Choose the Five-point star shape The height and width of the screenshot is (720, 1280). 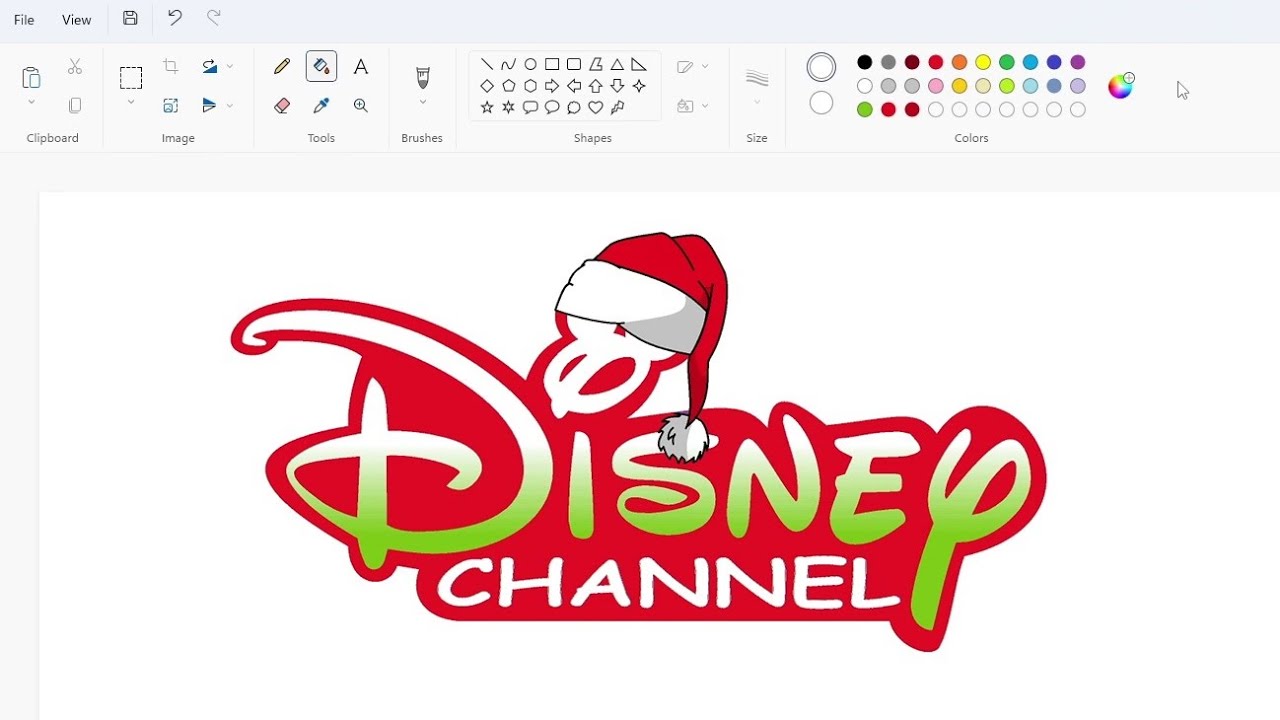click(x=487, y=107)
